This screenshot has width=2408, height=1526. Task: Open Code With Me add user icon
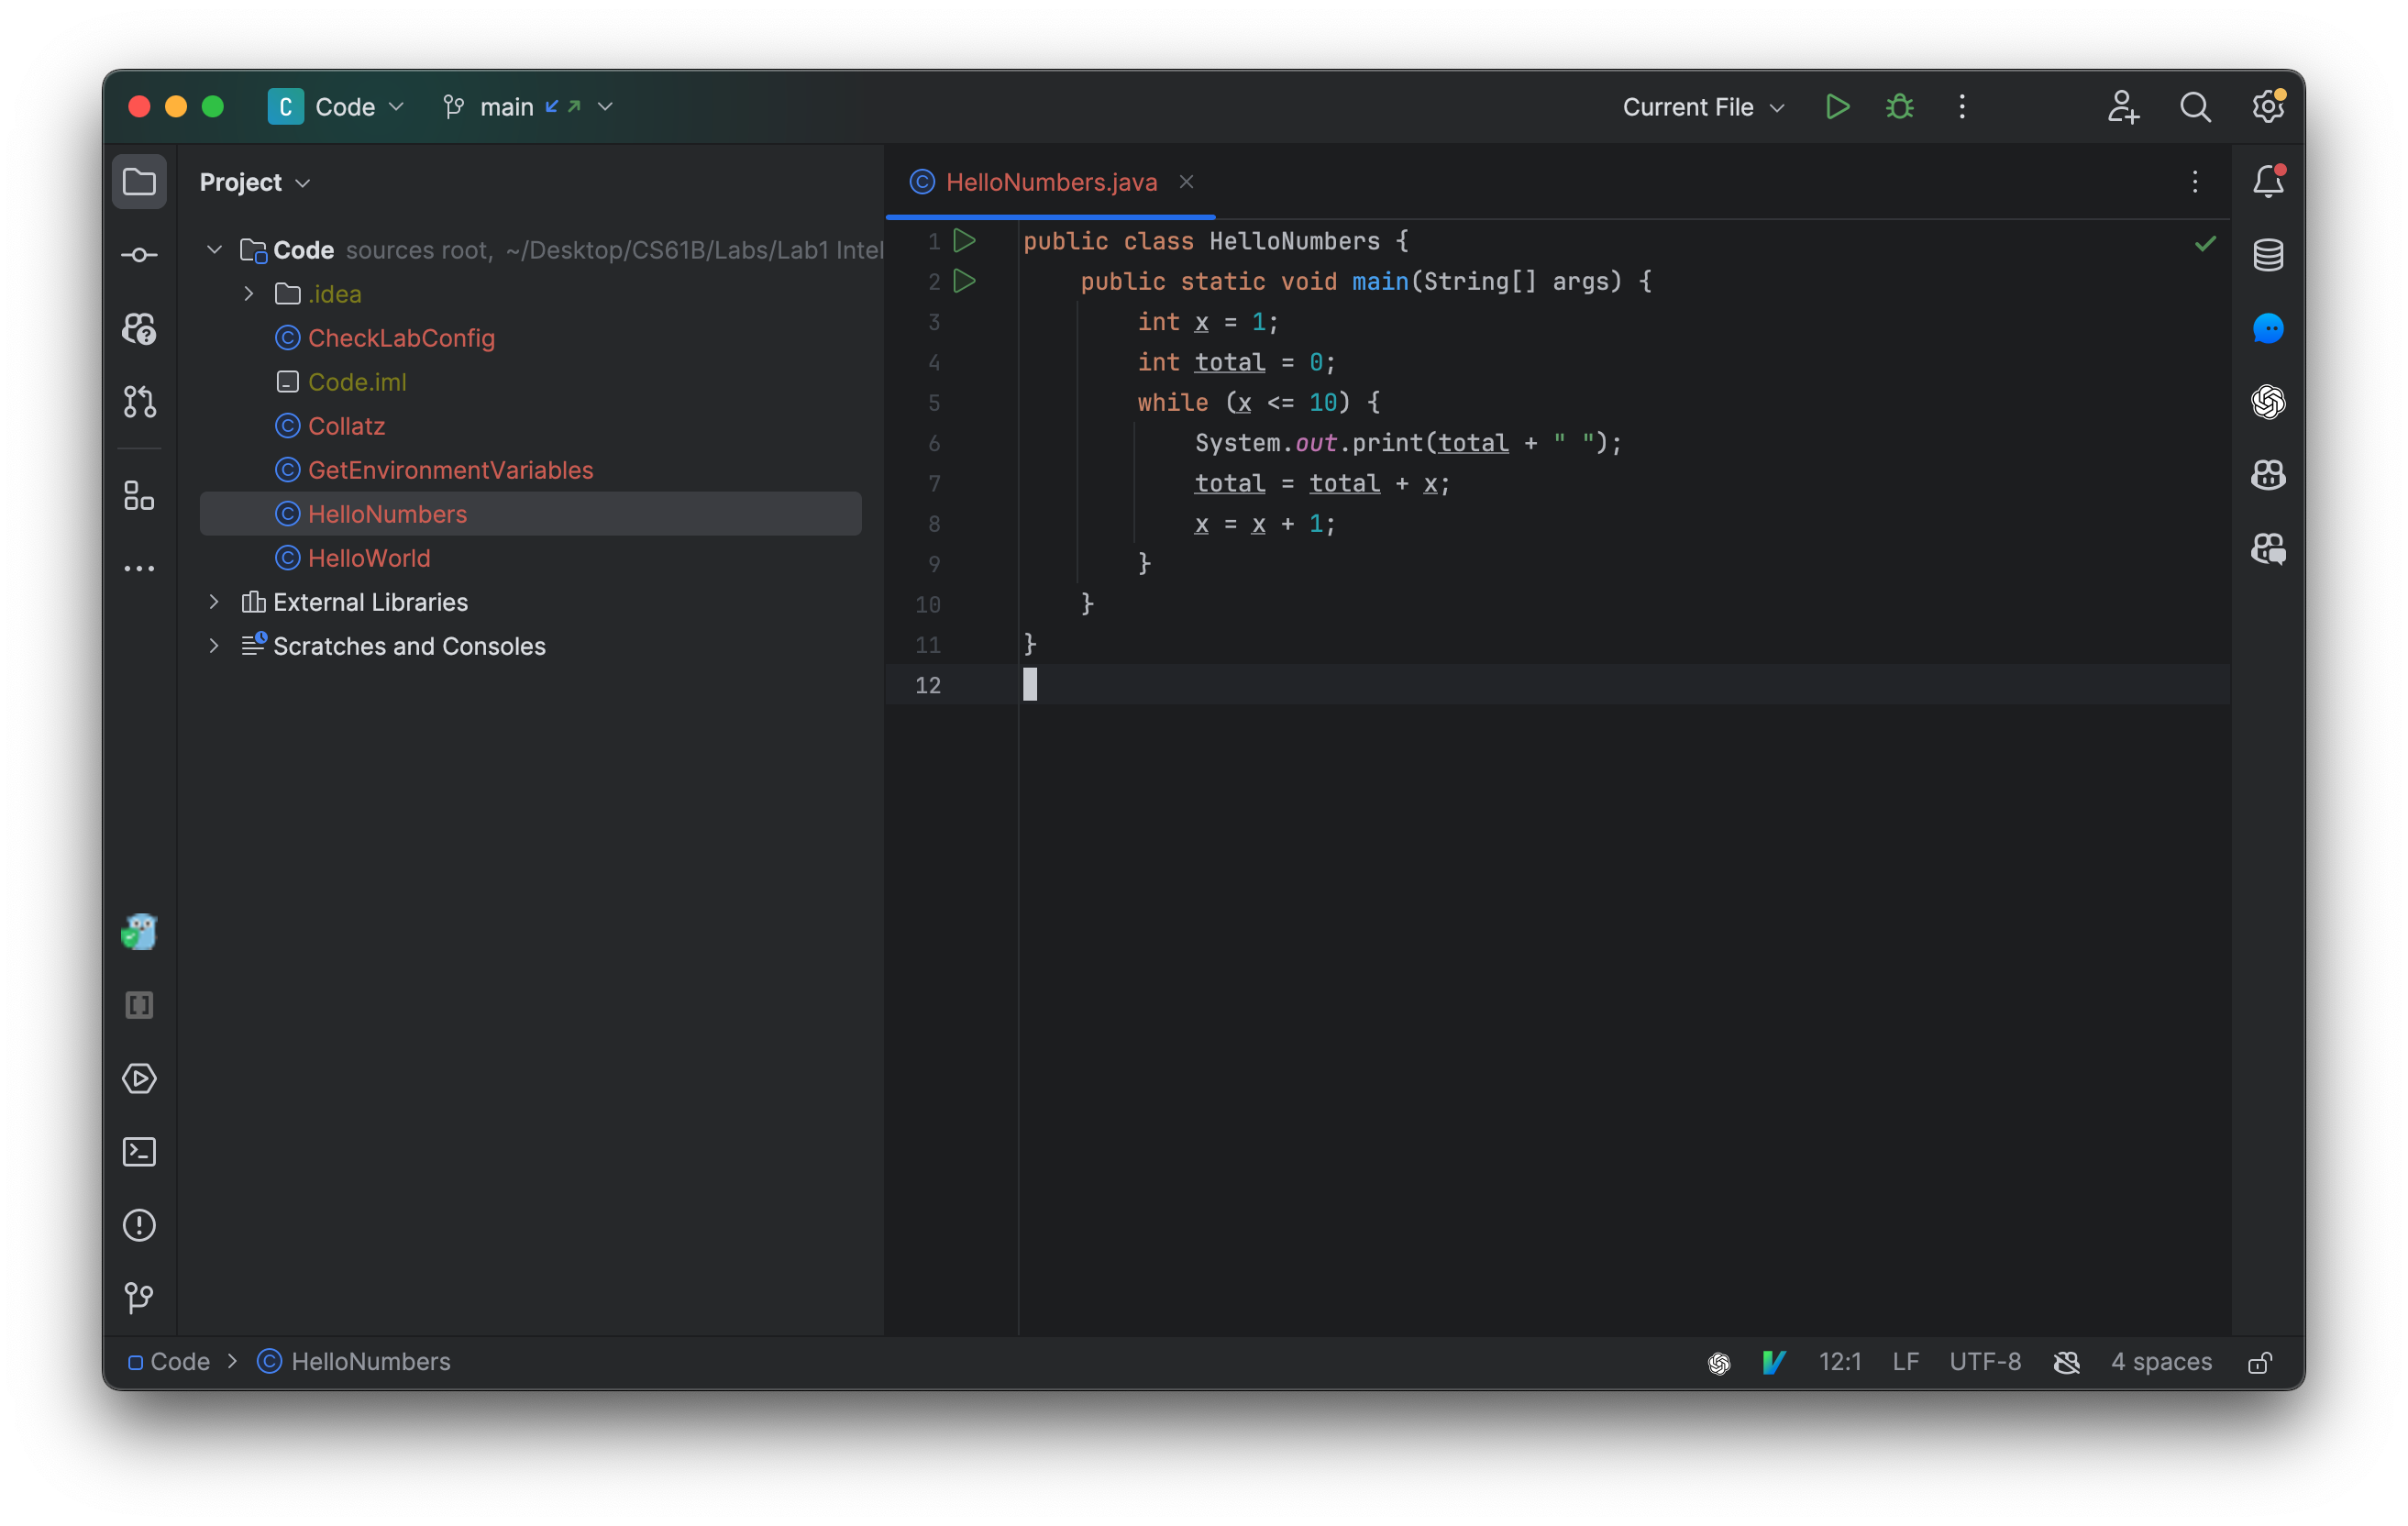2123,107
